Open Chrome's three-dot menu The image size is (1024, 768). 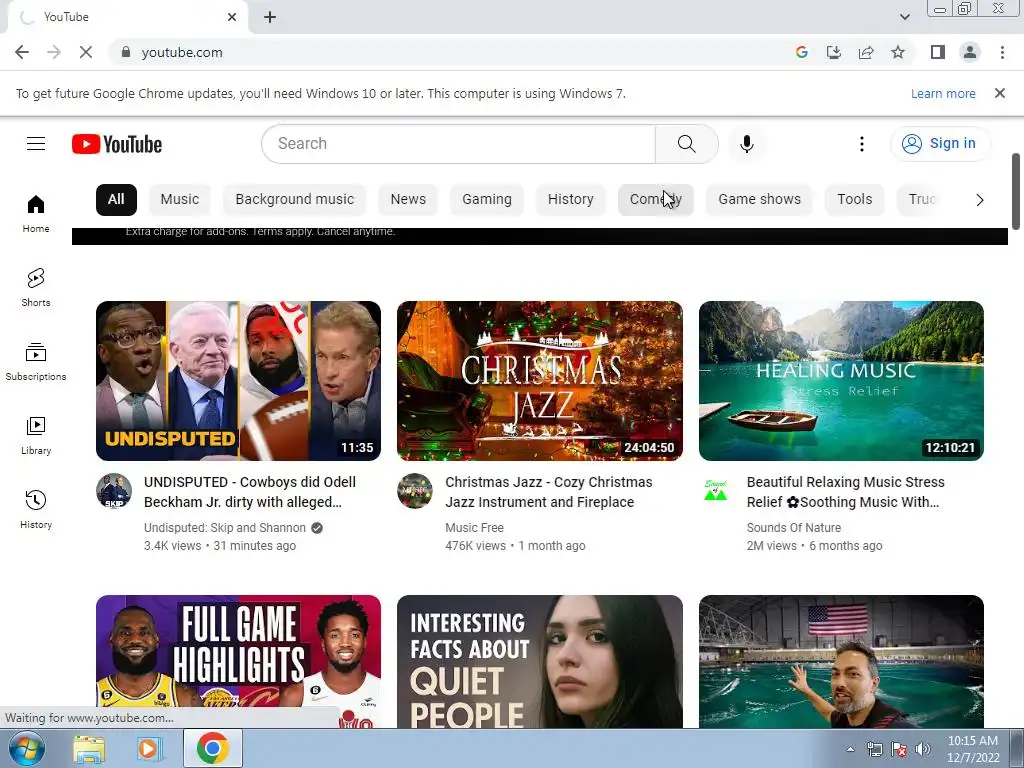click(1002, 52)
